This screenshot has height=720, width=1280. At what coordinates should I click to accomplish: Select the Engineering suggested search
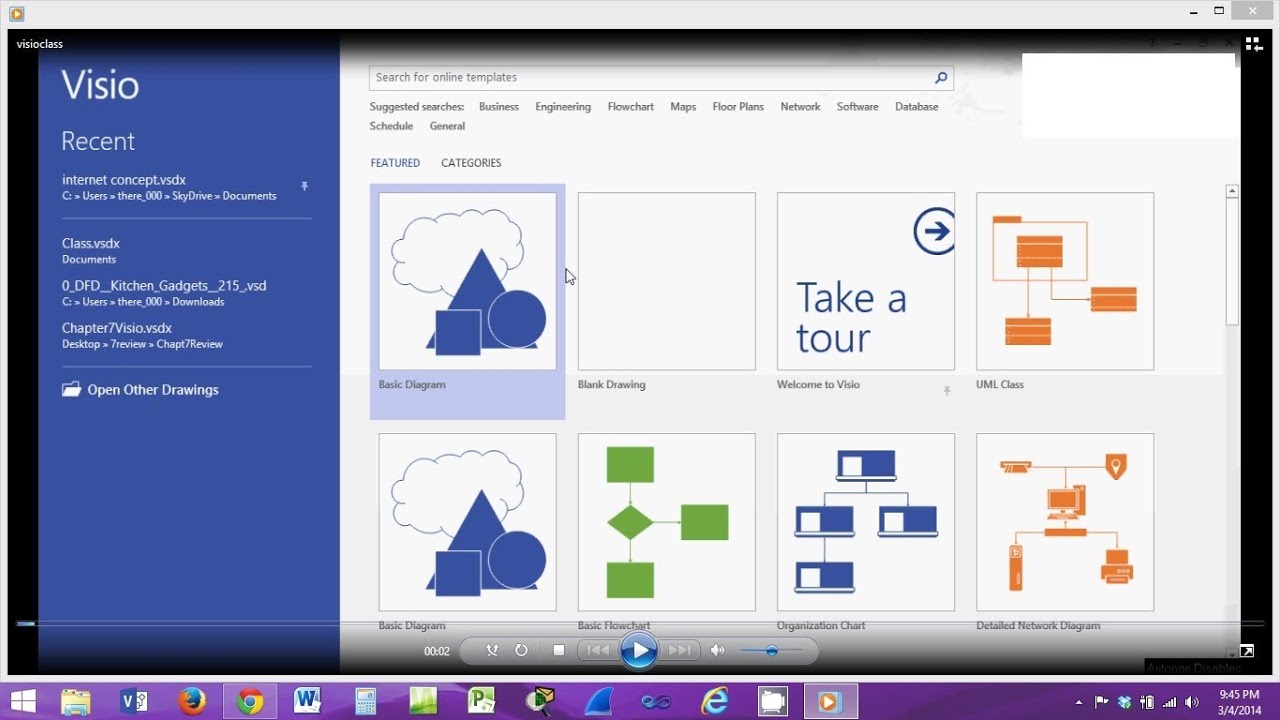tap(563, 107)
